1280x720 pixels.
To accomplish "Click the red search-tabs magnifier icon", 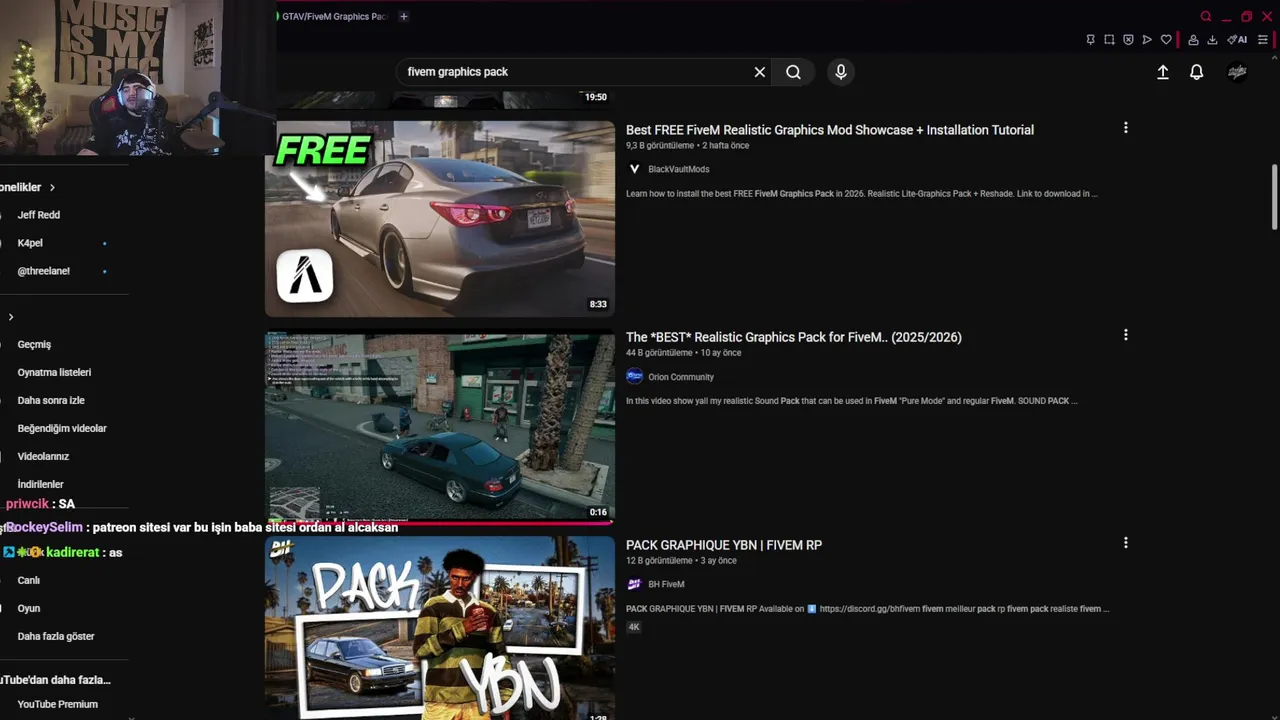I will point(1206,16).
